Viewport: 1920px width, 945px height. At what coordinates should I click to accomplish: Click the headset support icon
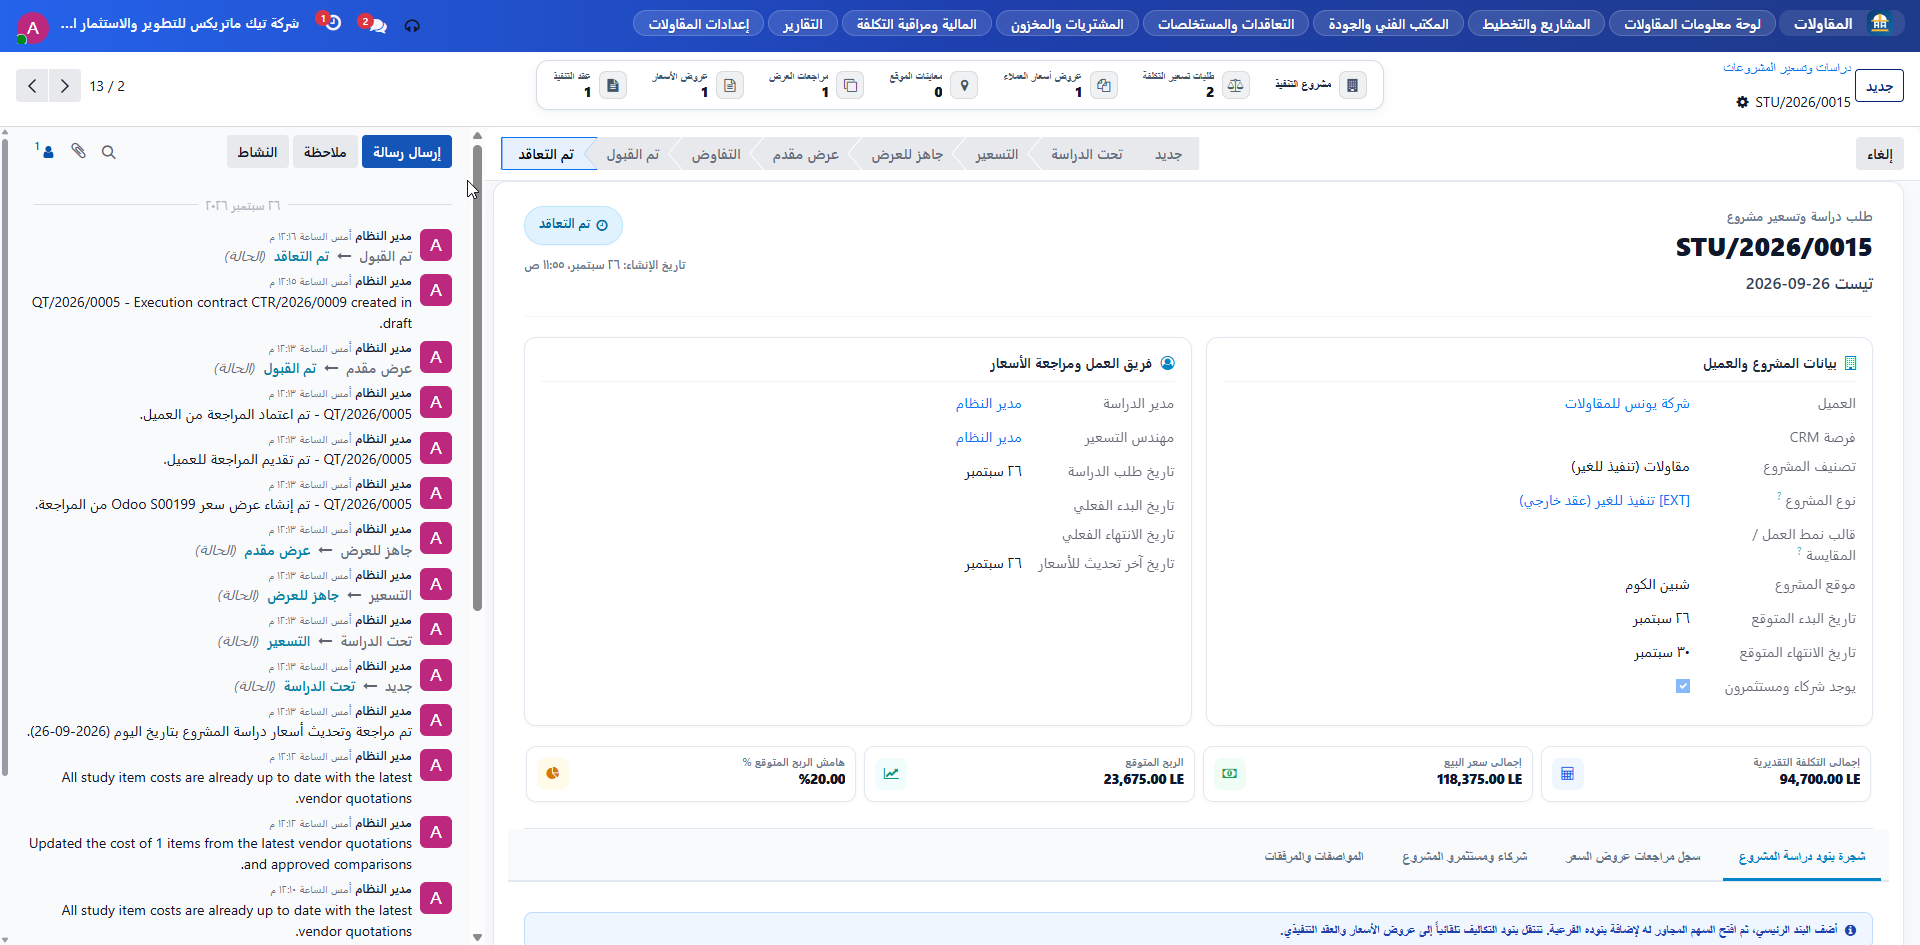[x=412, y=25]
